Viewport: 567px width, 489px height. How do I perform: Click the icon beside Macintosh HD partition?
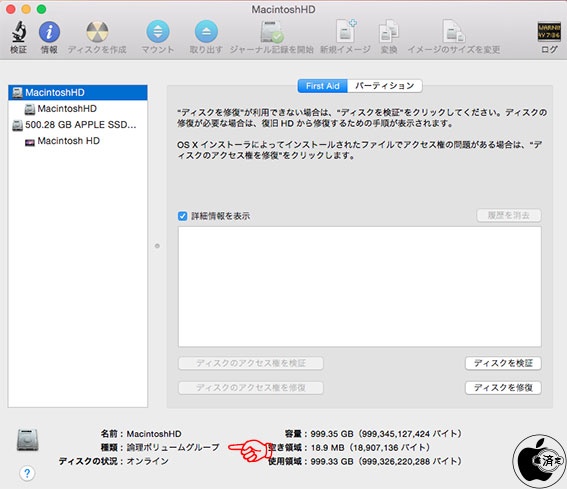coord(29,142)
